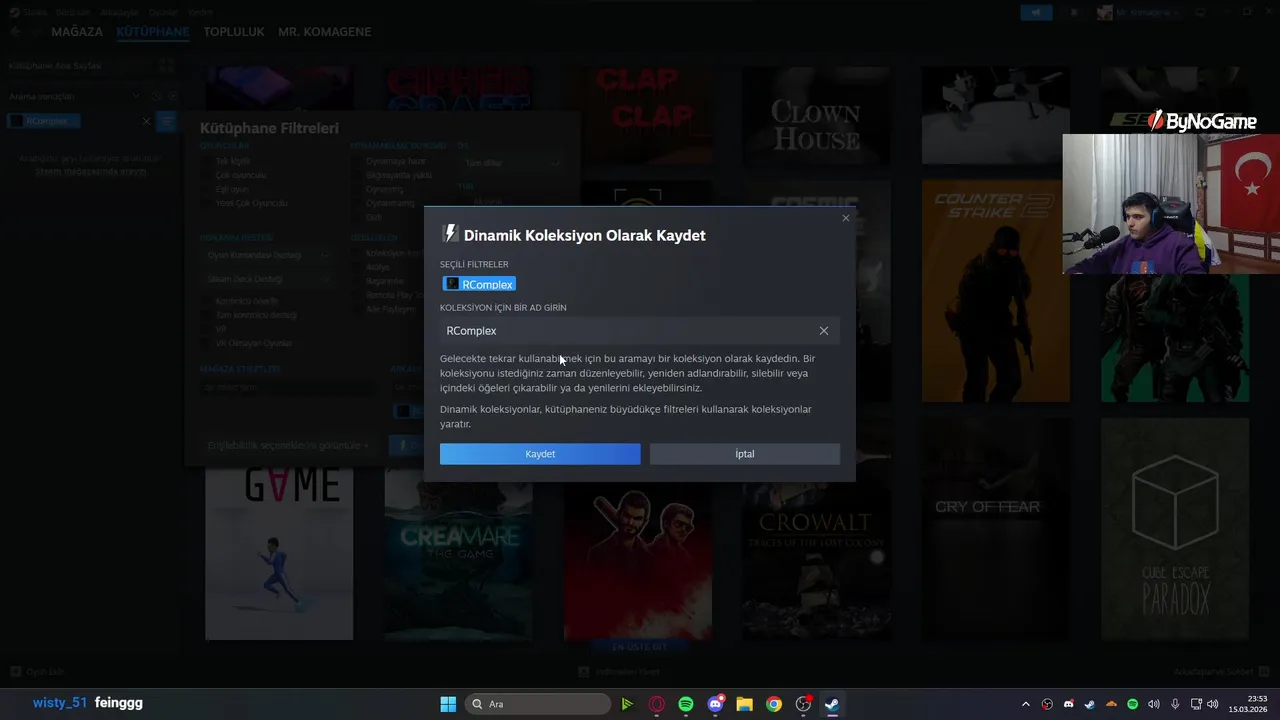Open the green play-arrow app in the taskbar
This screenshot has height=720, width=1280.
tap(627, 704)
